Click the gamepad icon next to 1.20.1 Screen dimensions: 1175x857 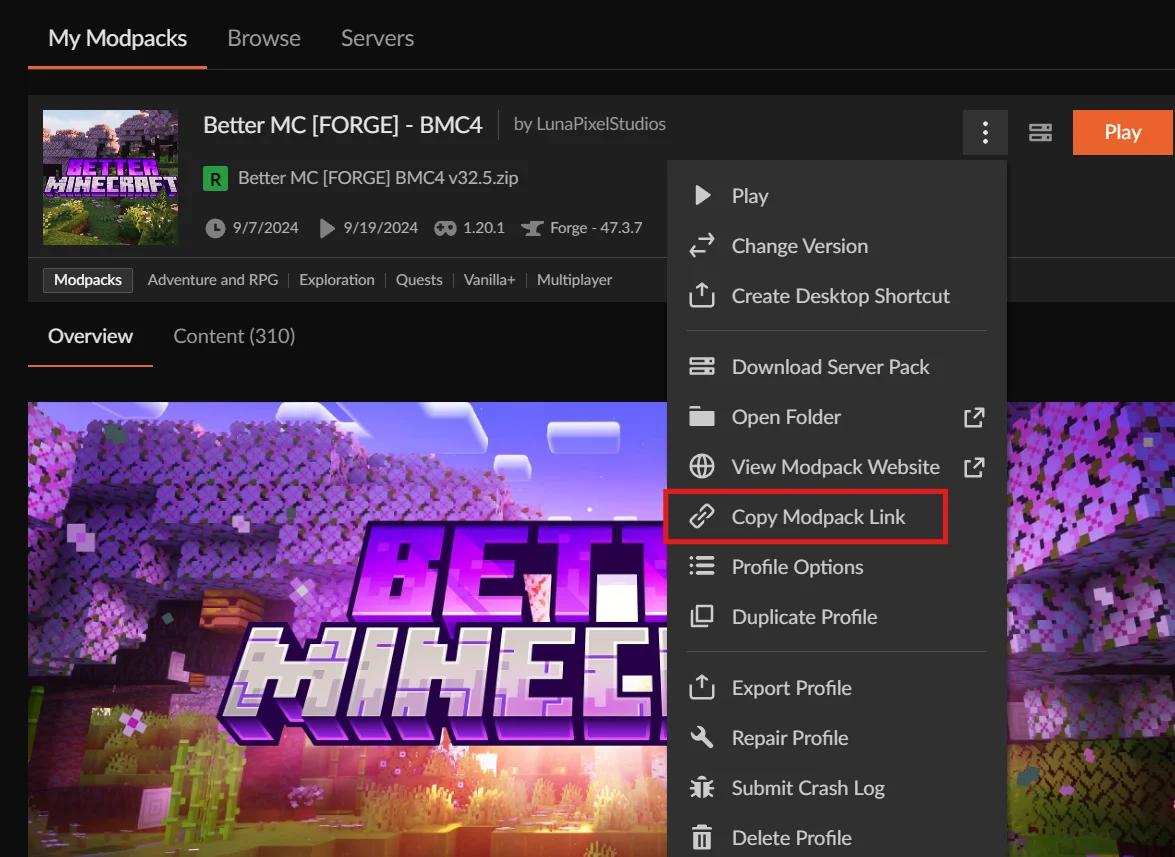(x=445, y=228)
